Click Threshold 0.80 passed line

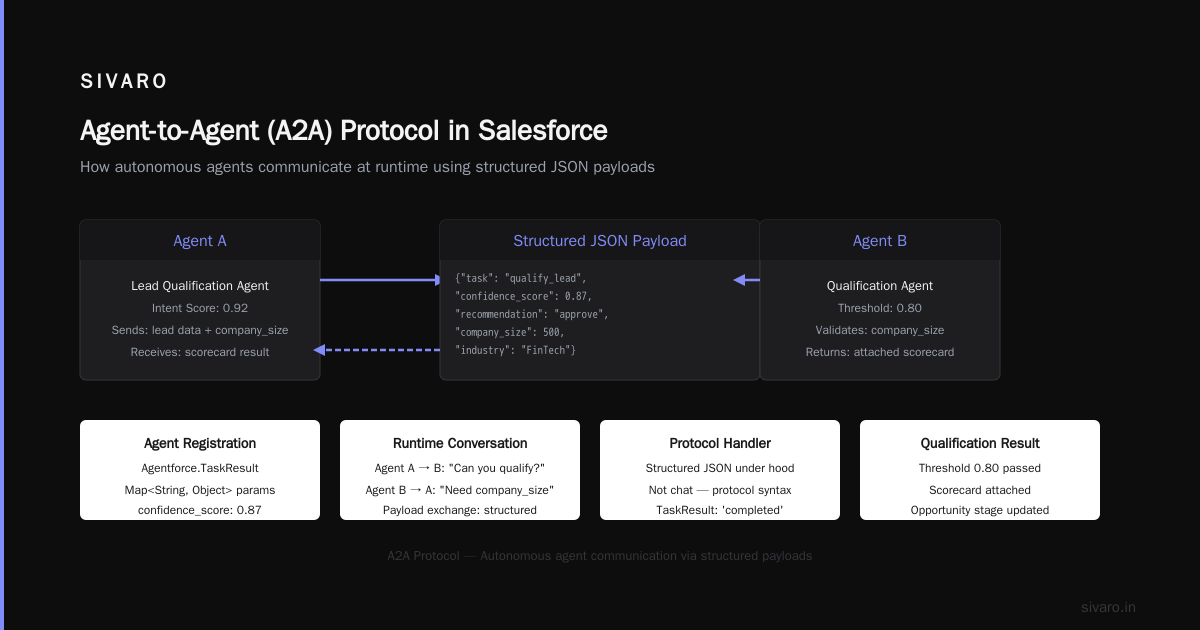[x=980, y=468]
